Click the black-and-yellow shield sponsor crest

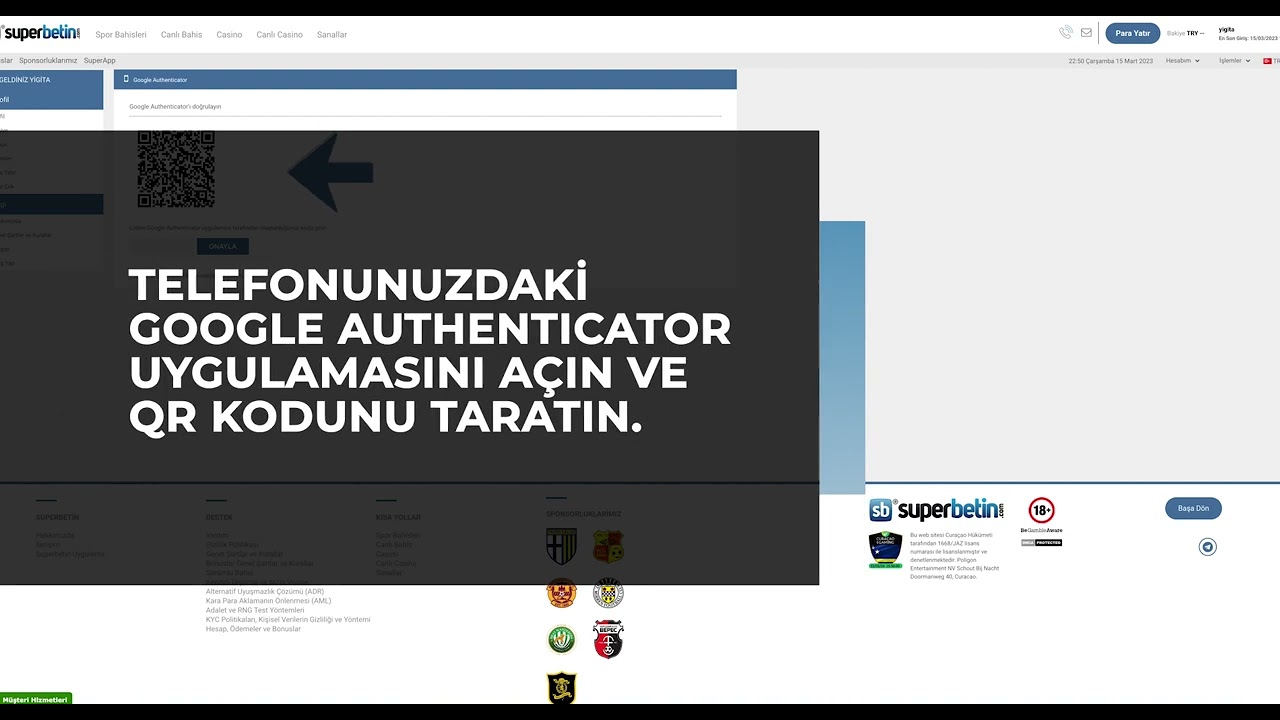(x=561, y=688)
